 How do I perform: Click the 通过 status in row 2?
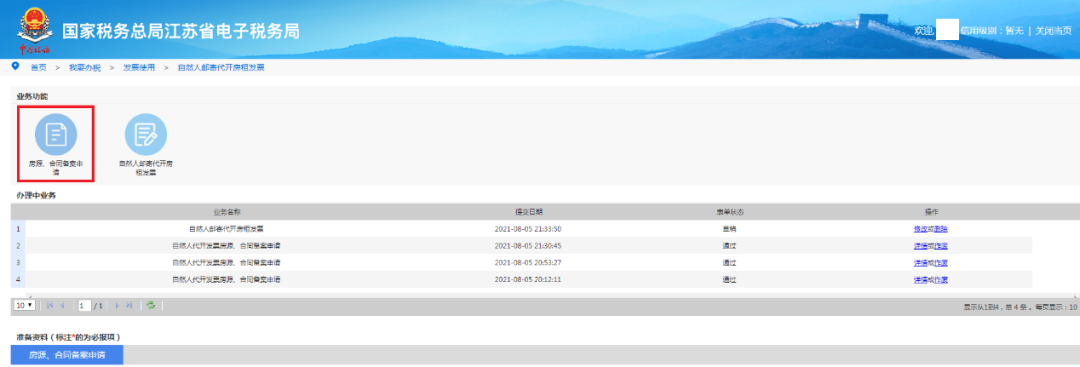pyautogui.click(x=729, y=246)
